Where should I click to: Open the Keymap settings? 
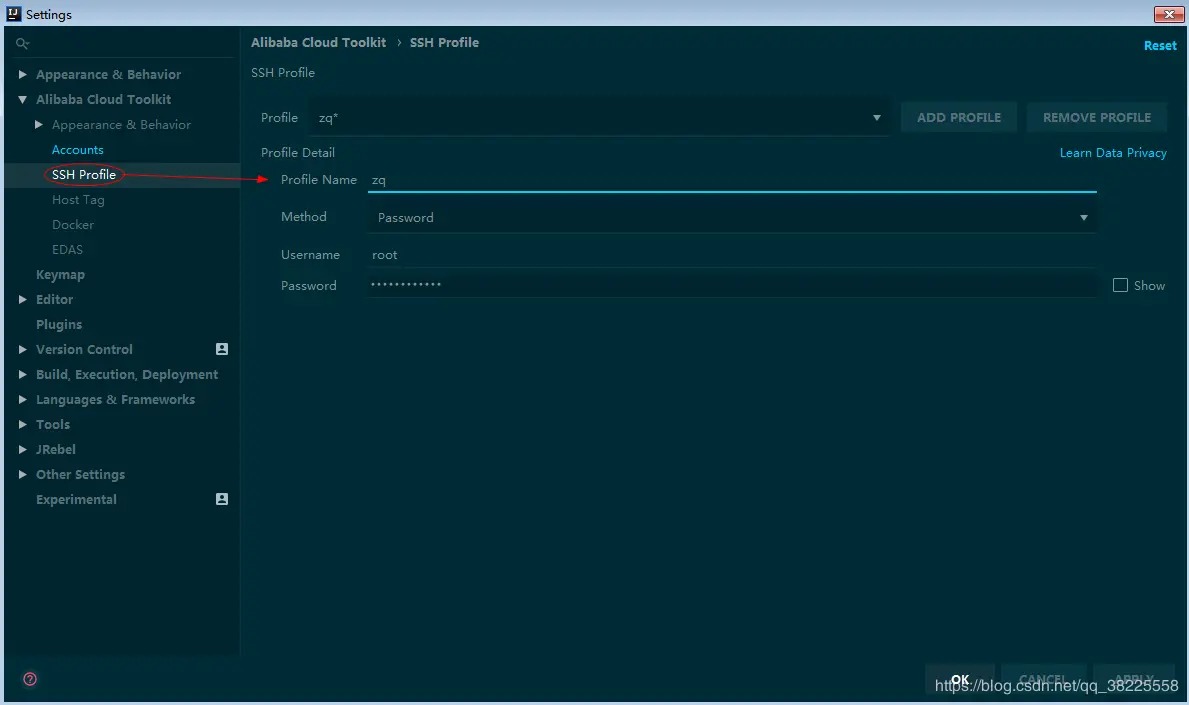point(61,274)
